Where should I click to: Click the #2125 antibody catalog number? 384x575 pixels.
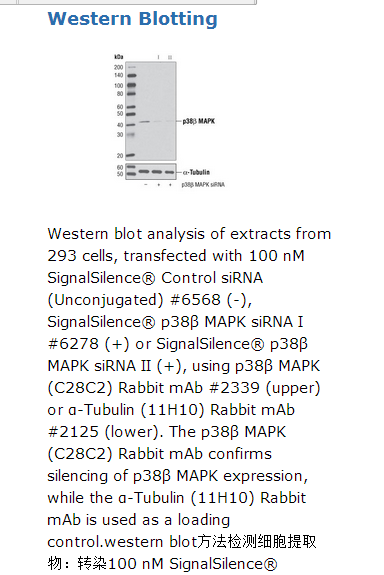pyautogui.click(x=73, y=432)
